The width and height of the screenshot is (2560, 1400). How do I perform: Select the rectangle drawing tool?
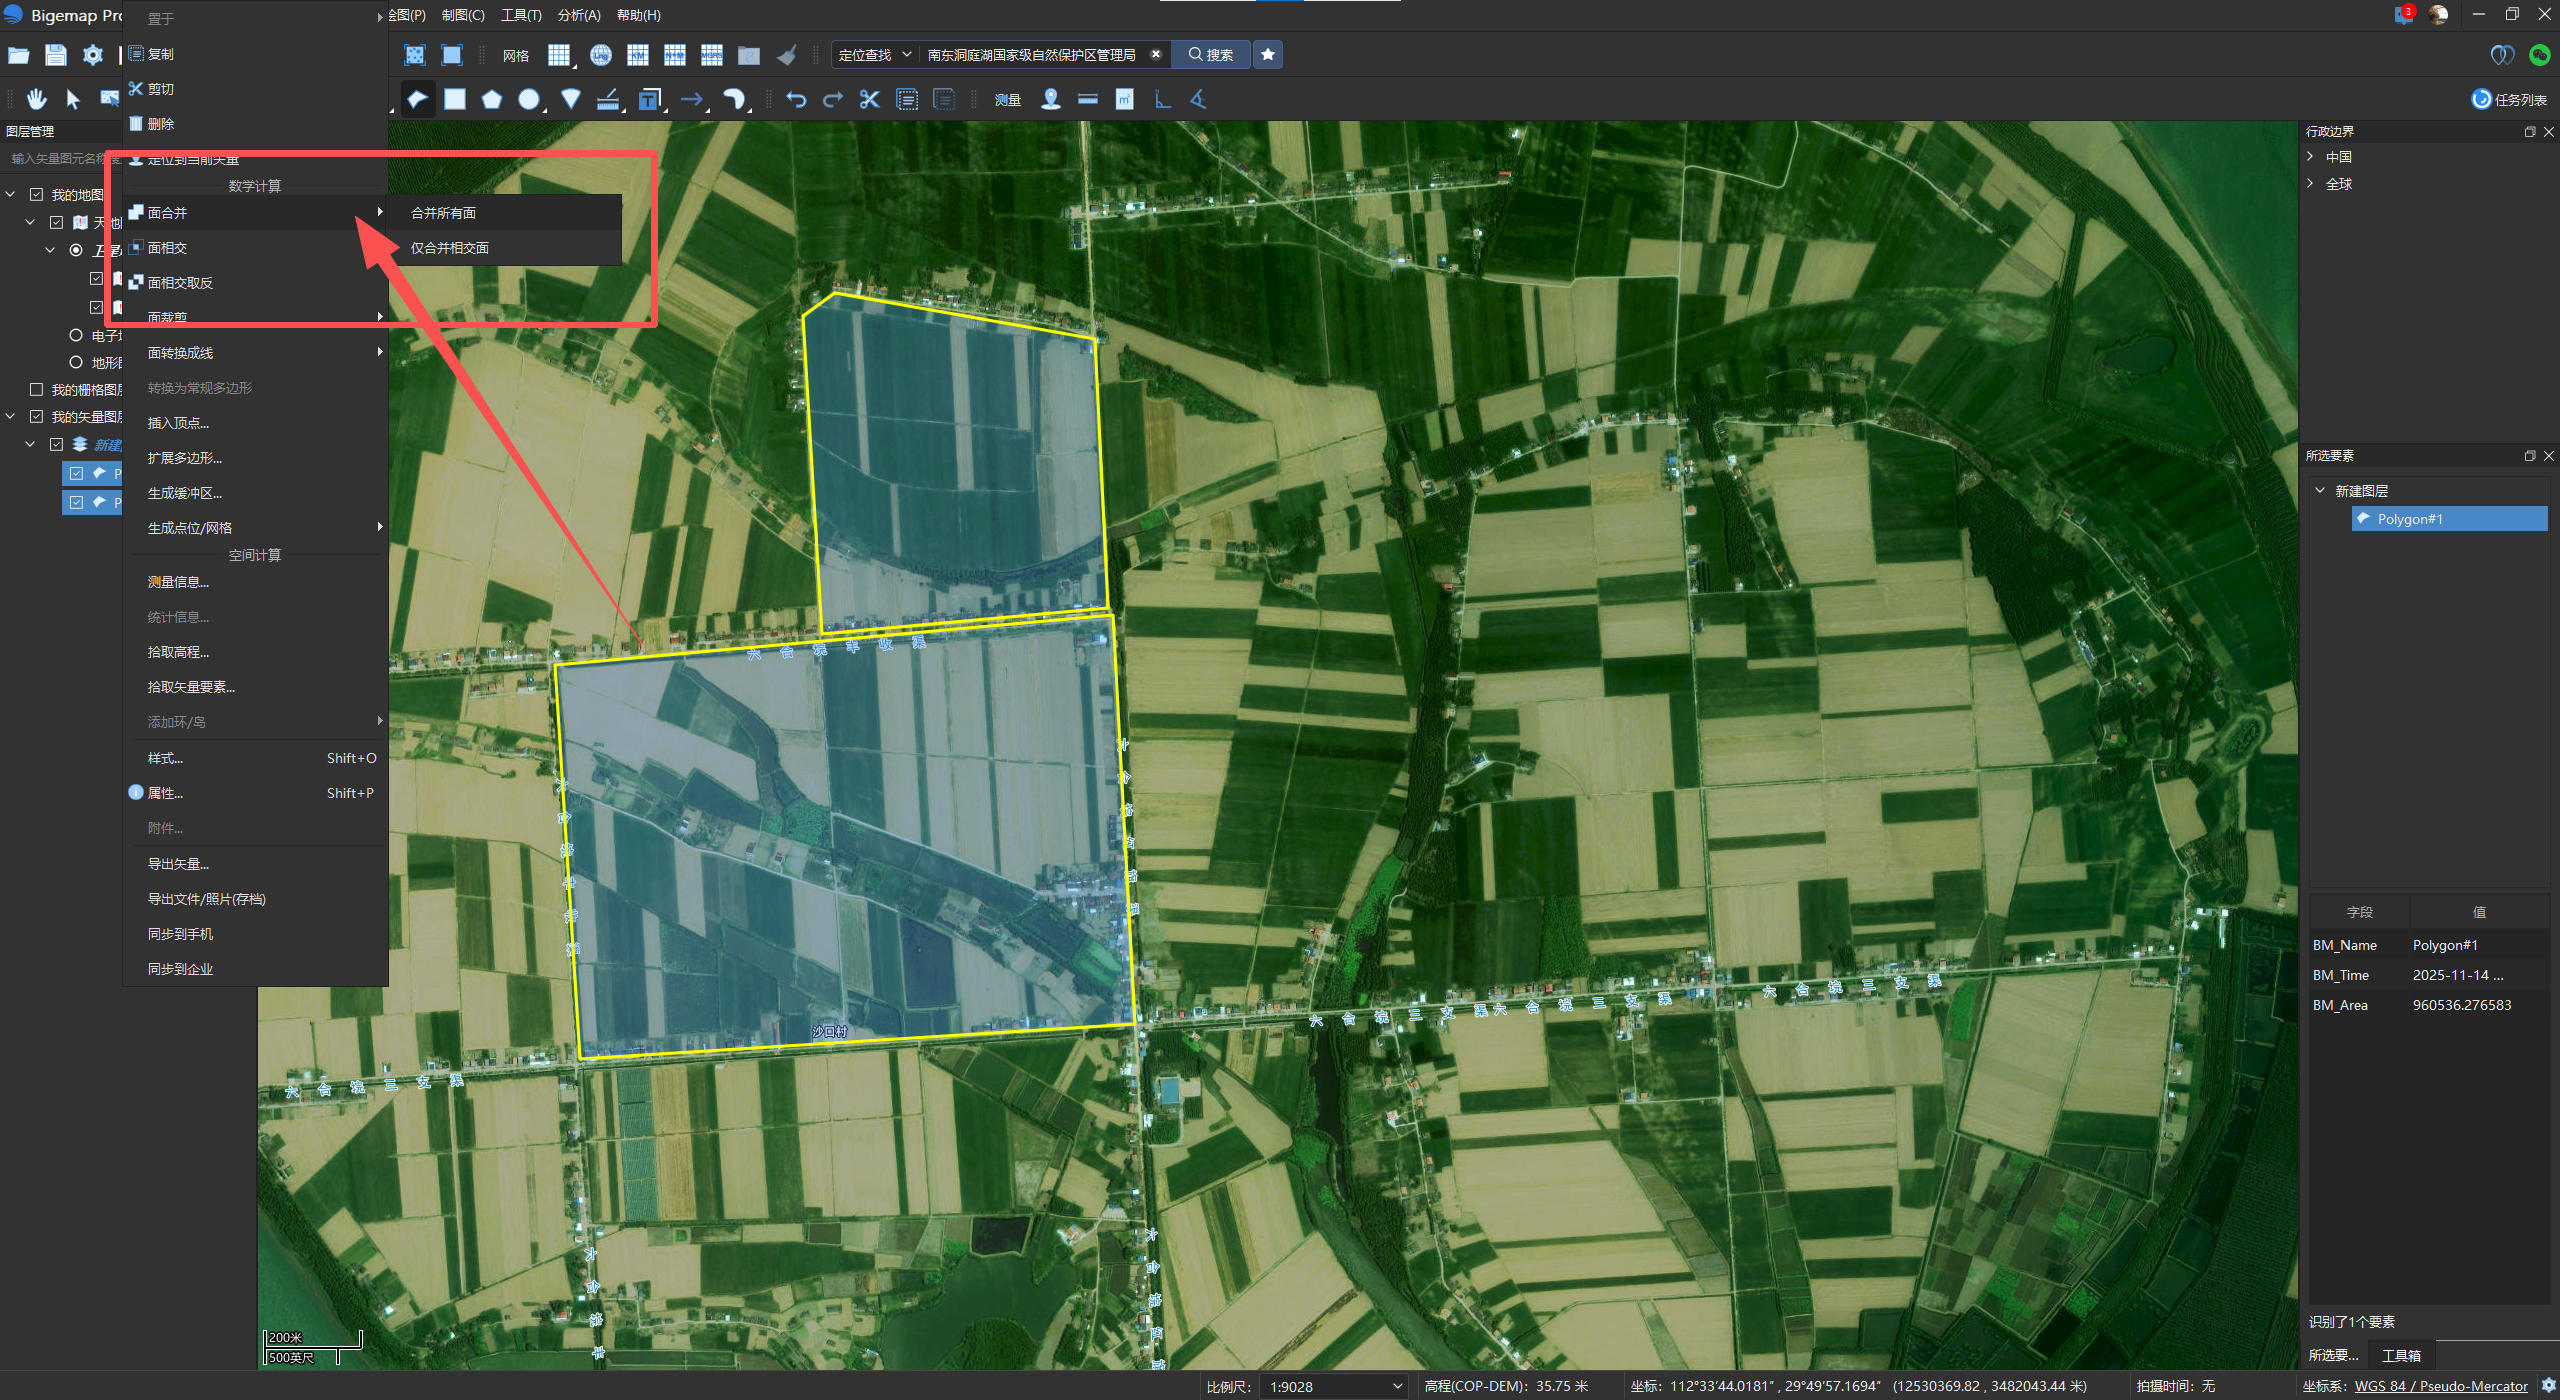click(x=454, y=99)
